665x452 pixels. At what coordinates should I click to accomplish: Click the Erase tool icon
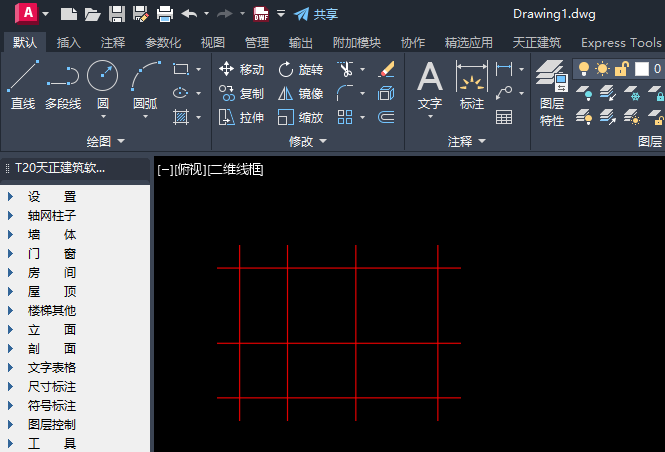click(386, 69)
